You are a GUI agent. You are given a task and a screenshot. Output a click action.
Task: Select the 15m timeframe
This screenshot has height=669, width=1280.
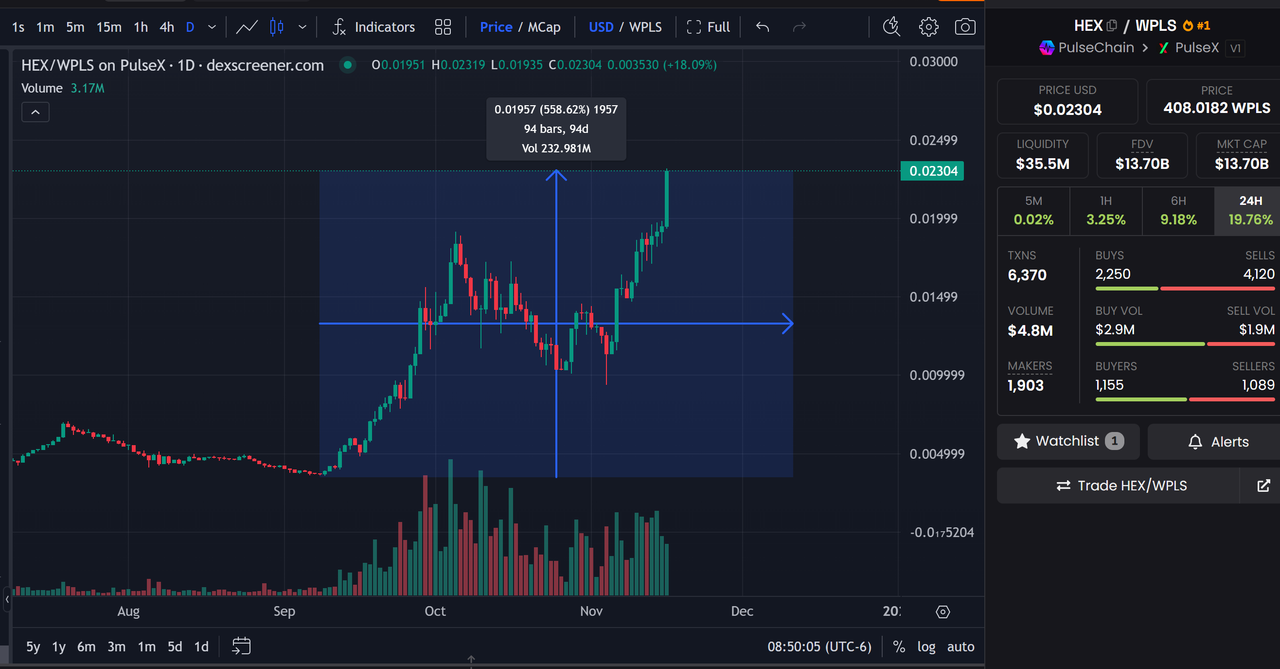coord(108,27)
